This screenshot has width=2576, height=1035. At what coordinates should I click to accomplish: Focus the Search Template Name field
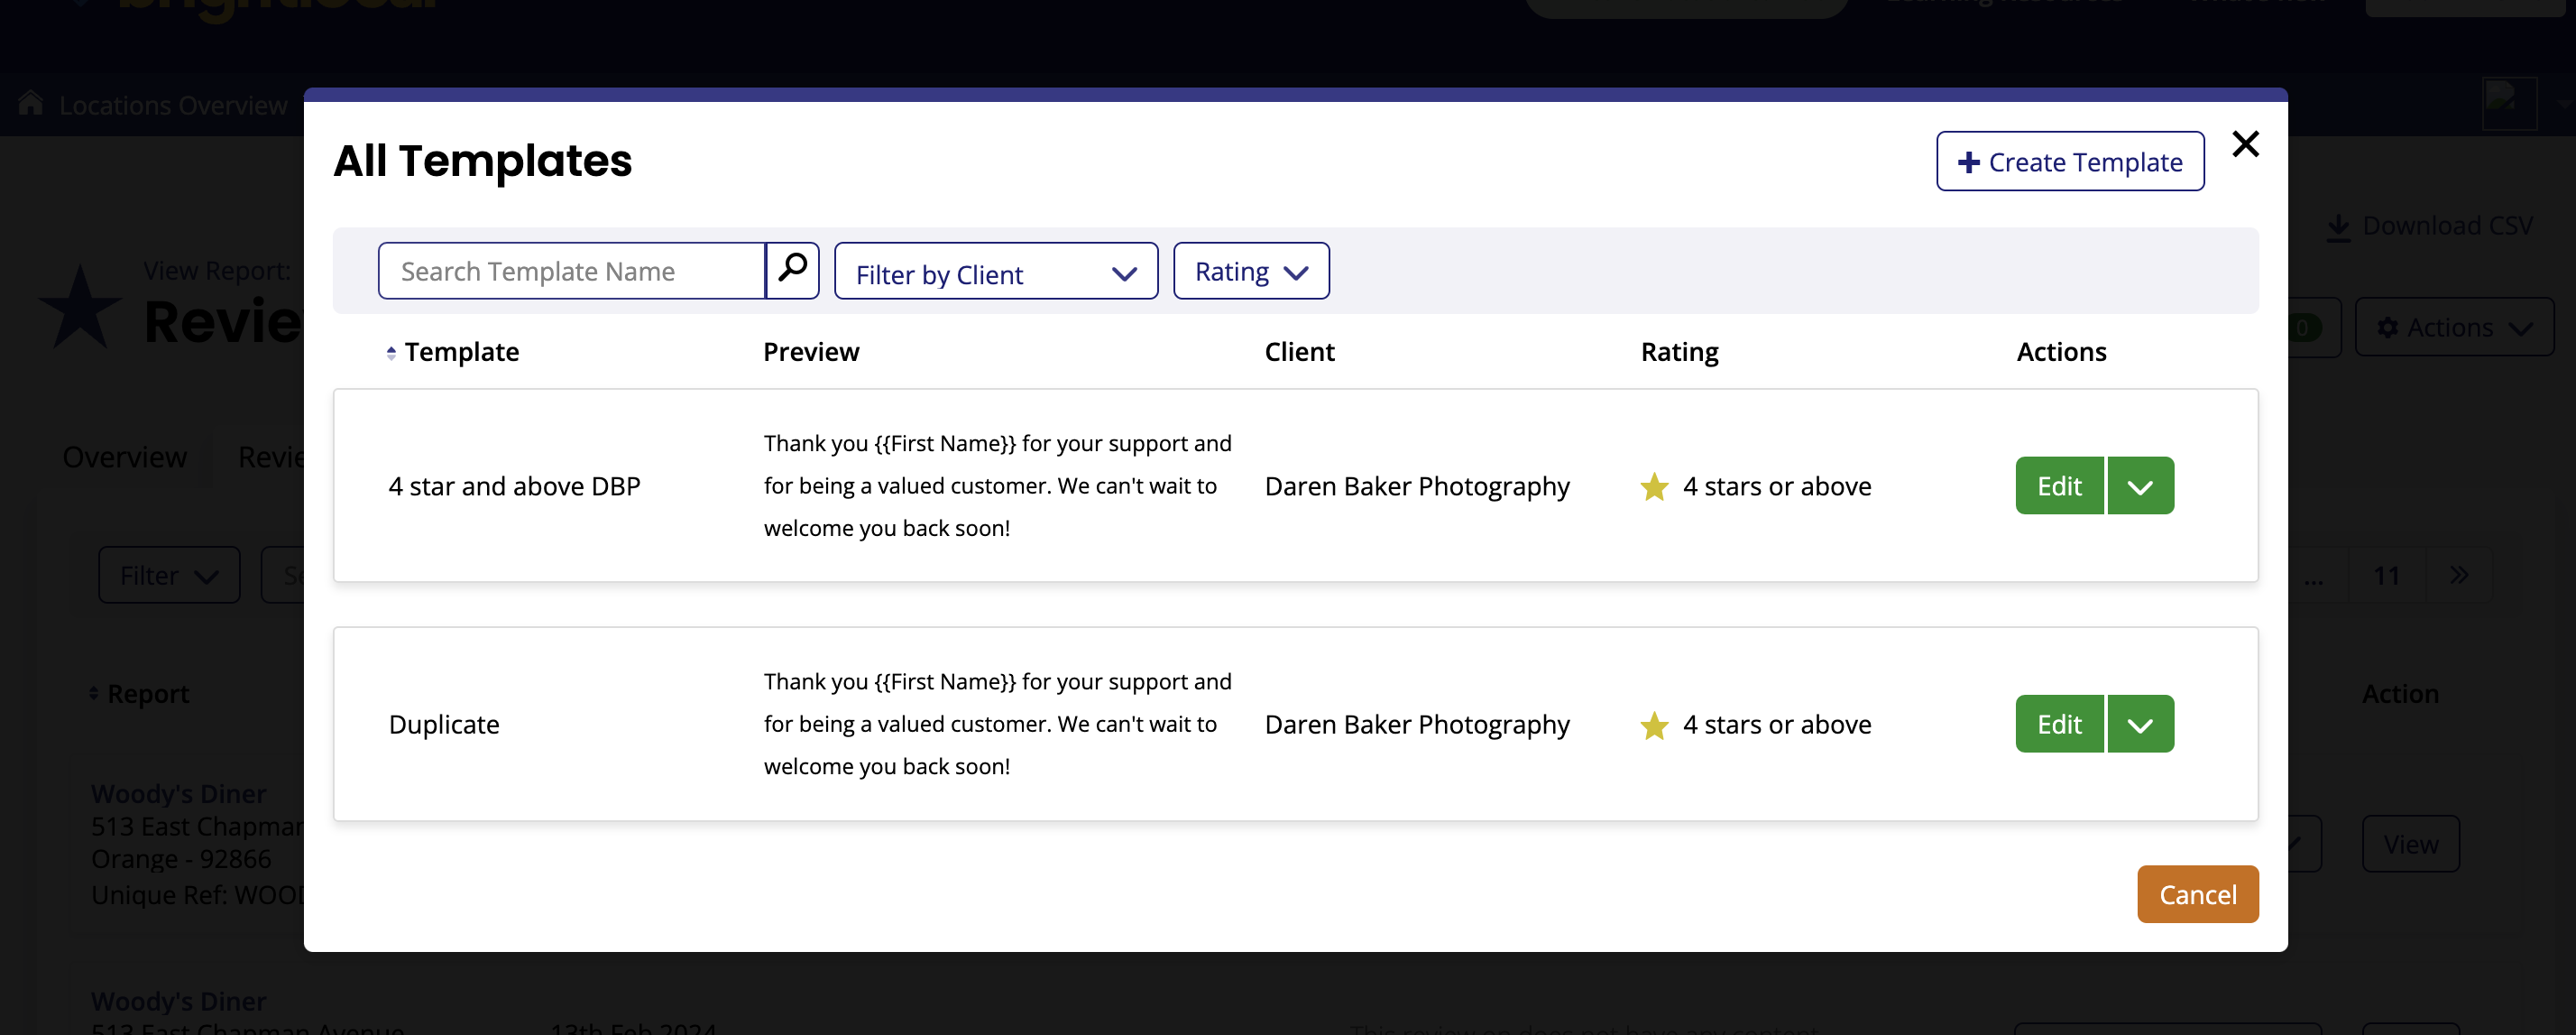click(x=571, y=271)
